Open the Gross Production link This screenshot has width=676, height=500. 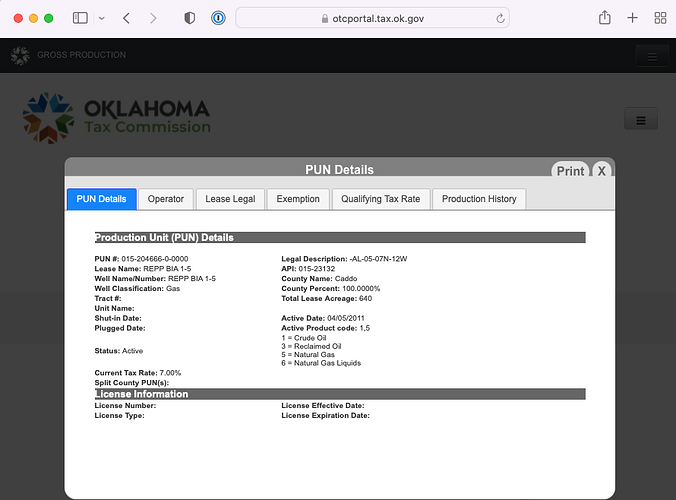pyautogui.click(x=81, y=55)
